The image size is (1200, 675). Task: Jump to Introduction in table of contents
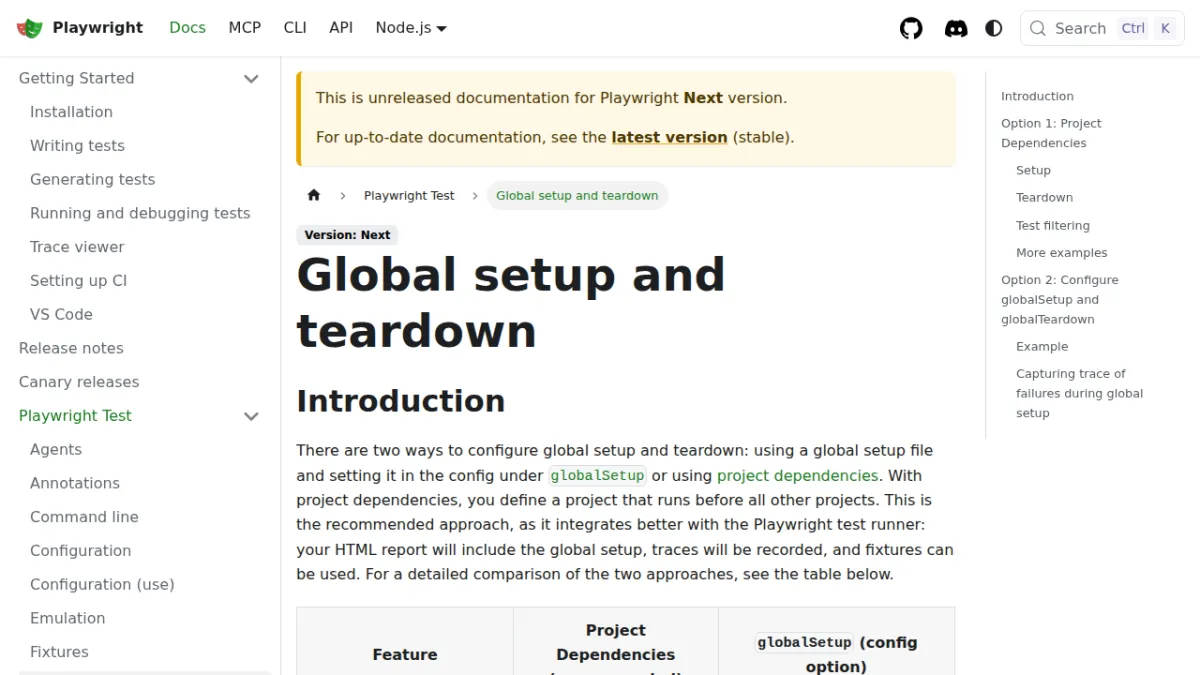click(x=1037, y=96)
